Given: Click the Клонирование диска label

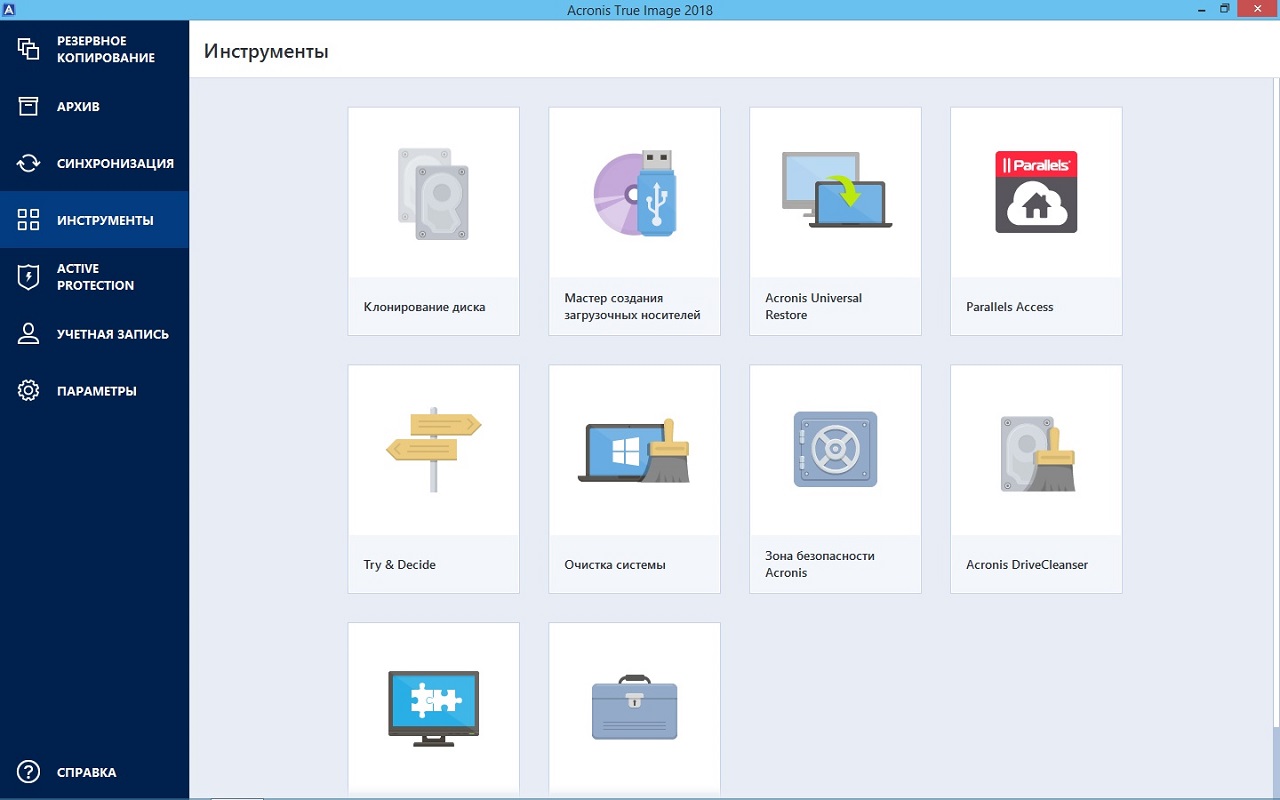Looking at the screenshot, I should [x=425, y=307].
